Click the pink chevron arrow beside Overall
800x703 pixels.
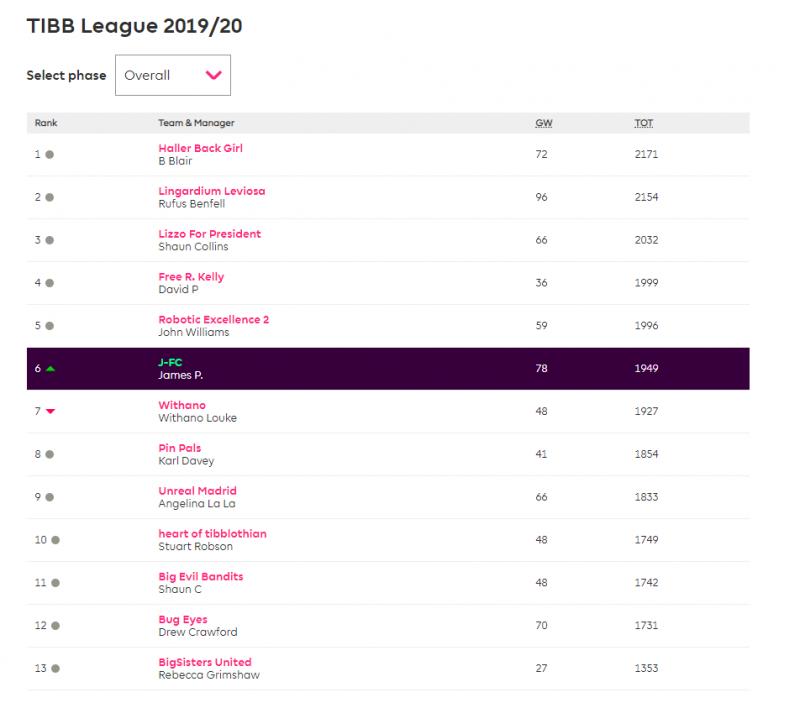pyautogui.click(x=213, y=75)
